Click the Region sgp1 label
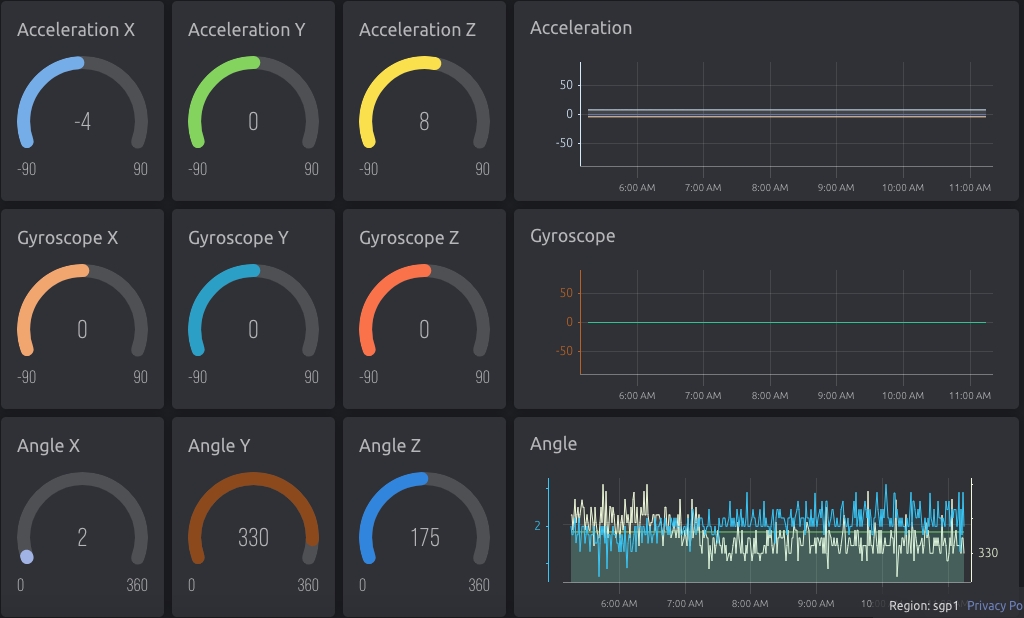Screen dimensions: 1024x618 [x=923, y=605]
